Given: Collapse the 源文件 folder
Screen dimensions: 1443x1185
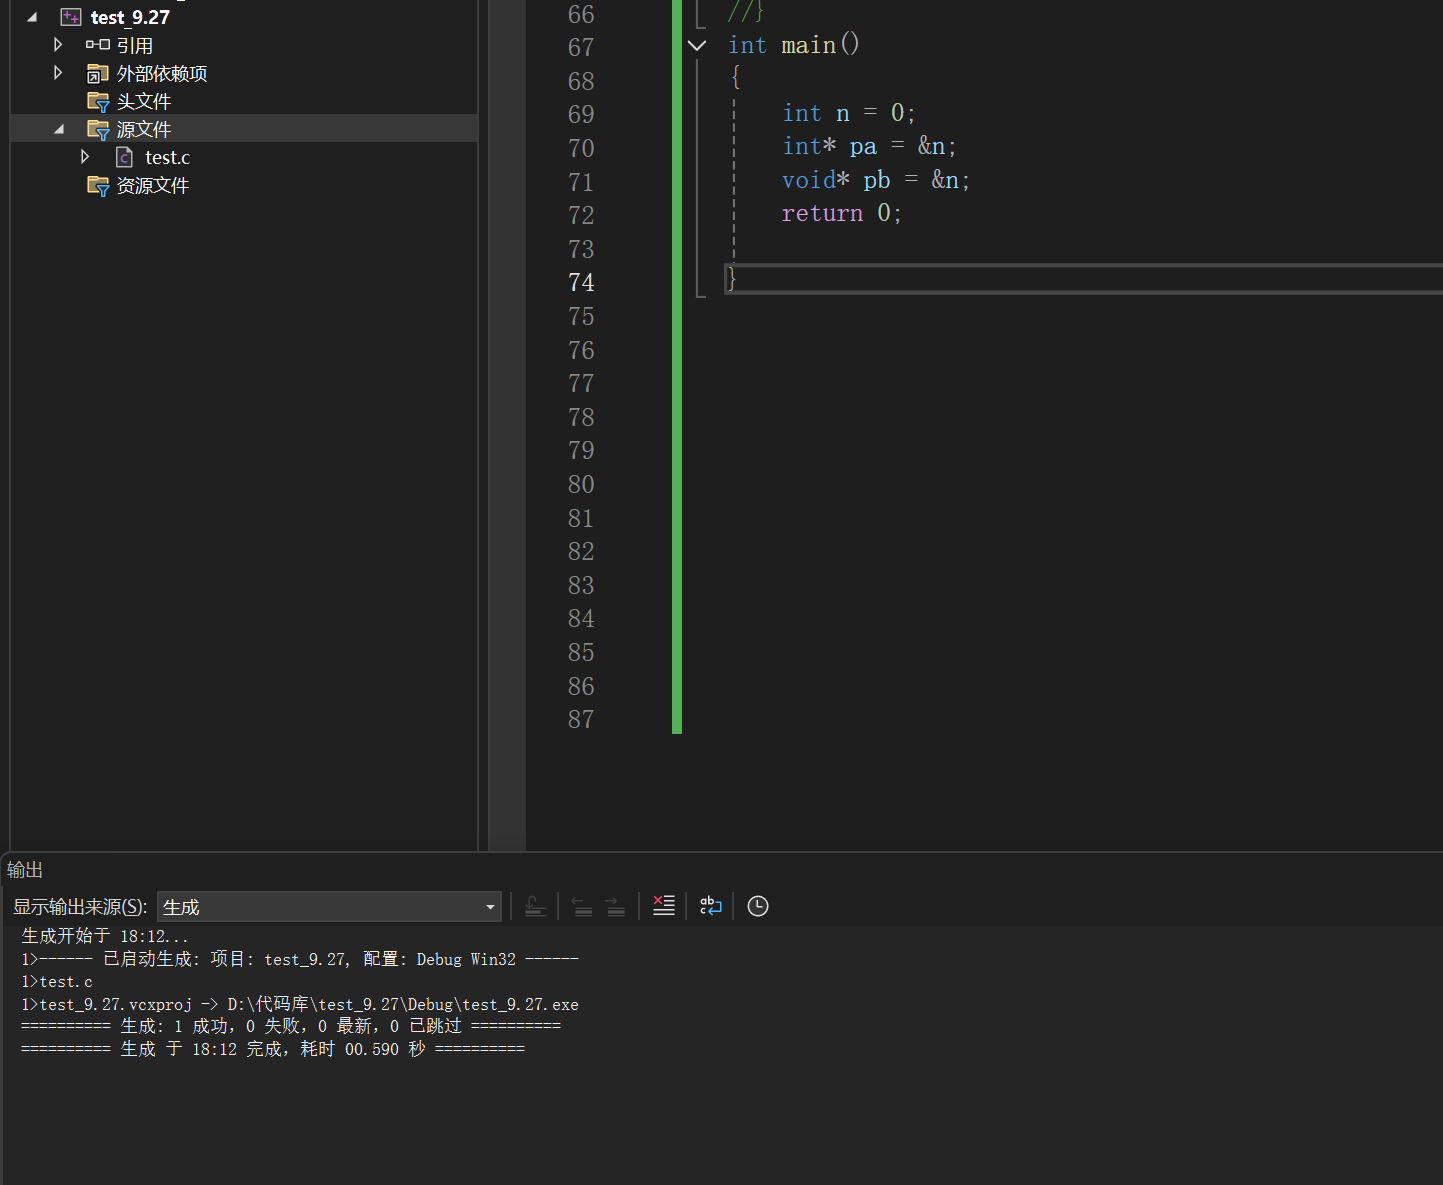Looking at the screenshot, I should pos(59,129).
